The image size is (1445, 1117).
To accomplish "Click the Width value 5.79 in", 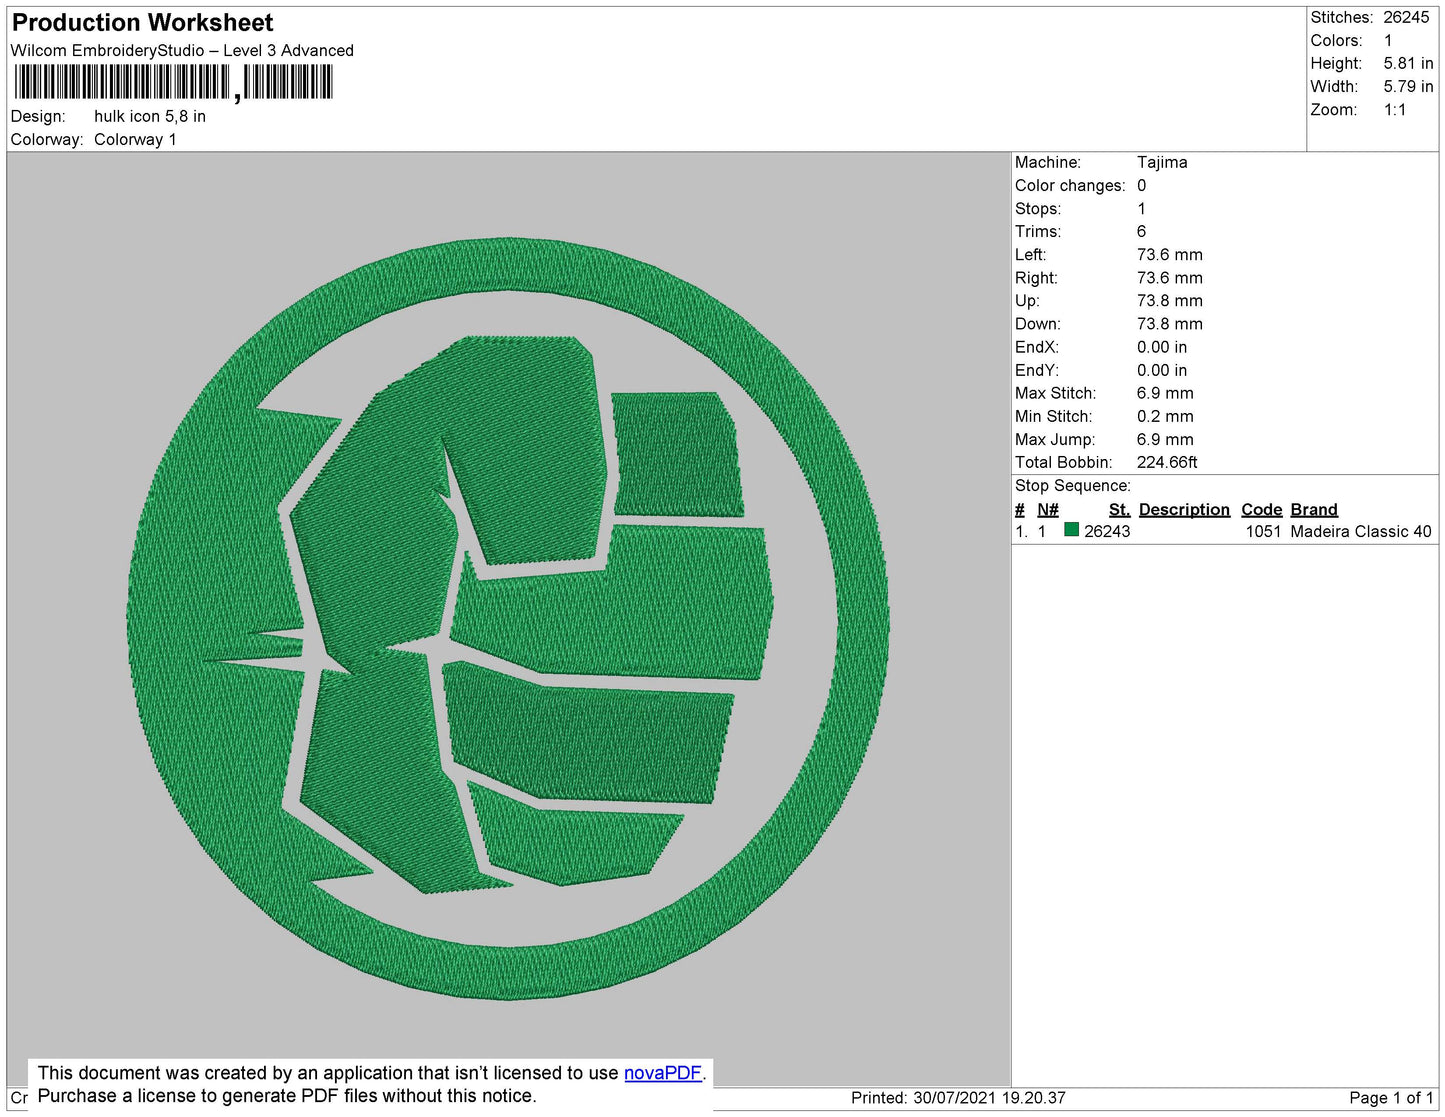I will pyautogui.click(x=1408, y=86).
